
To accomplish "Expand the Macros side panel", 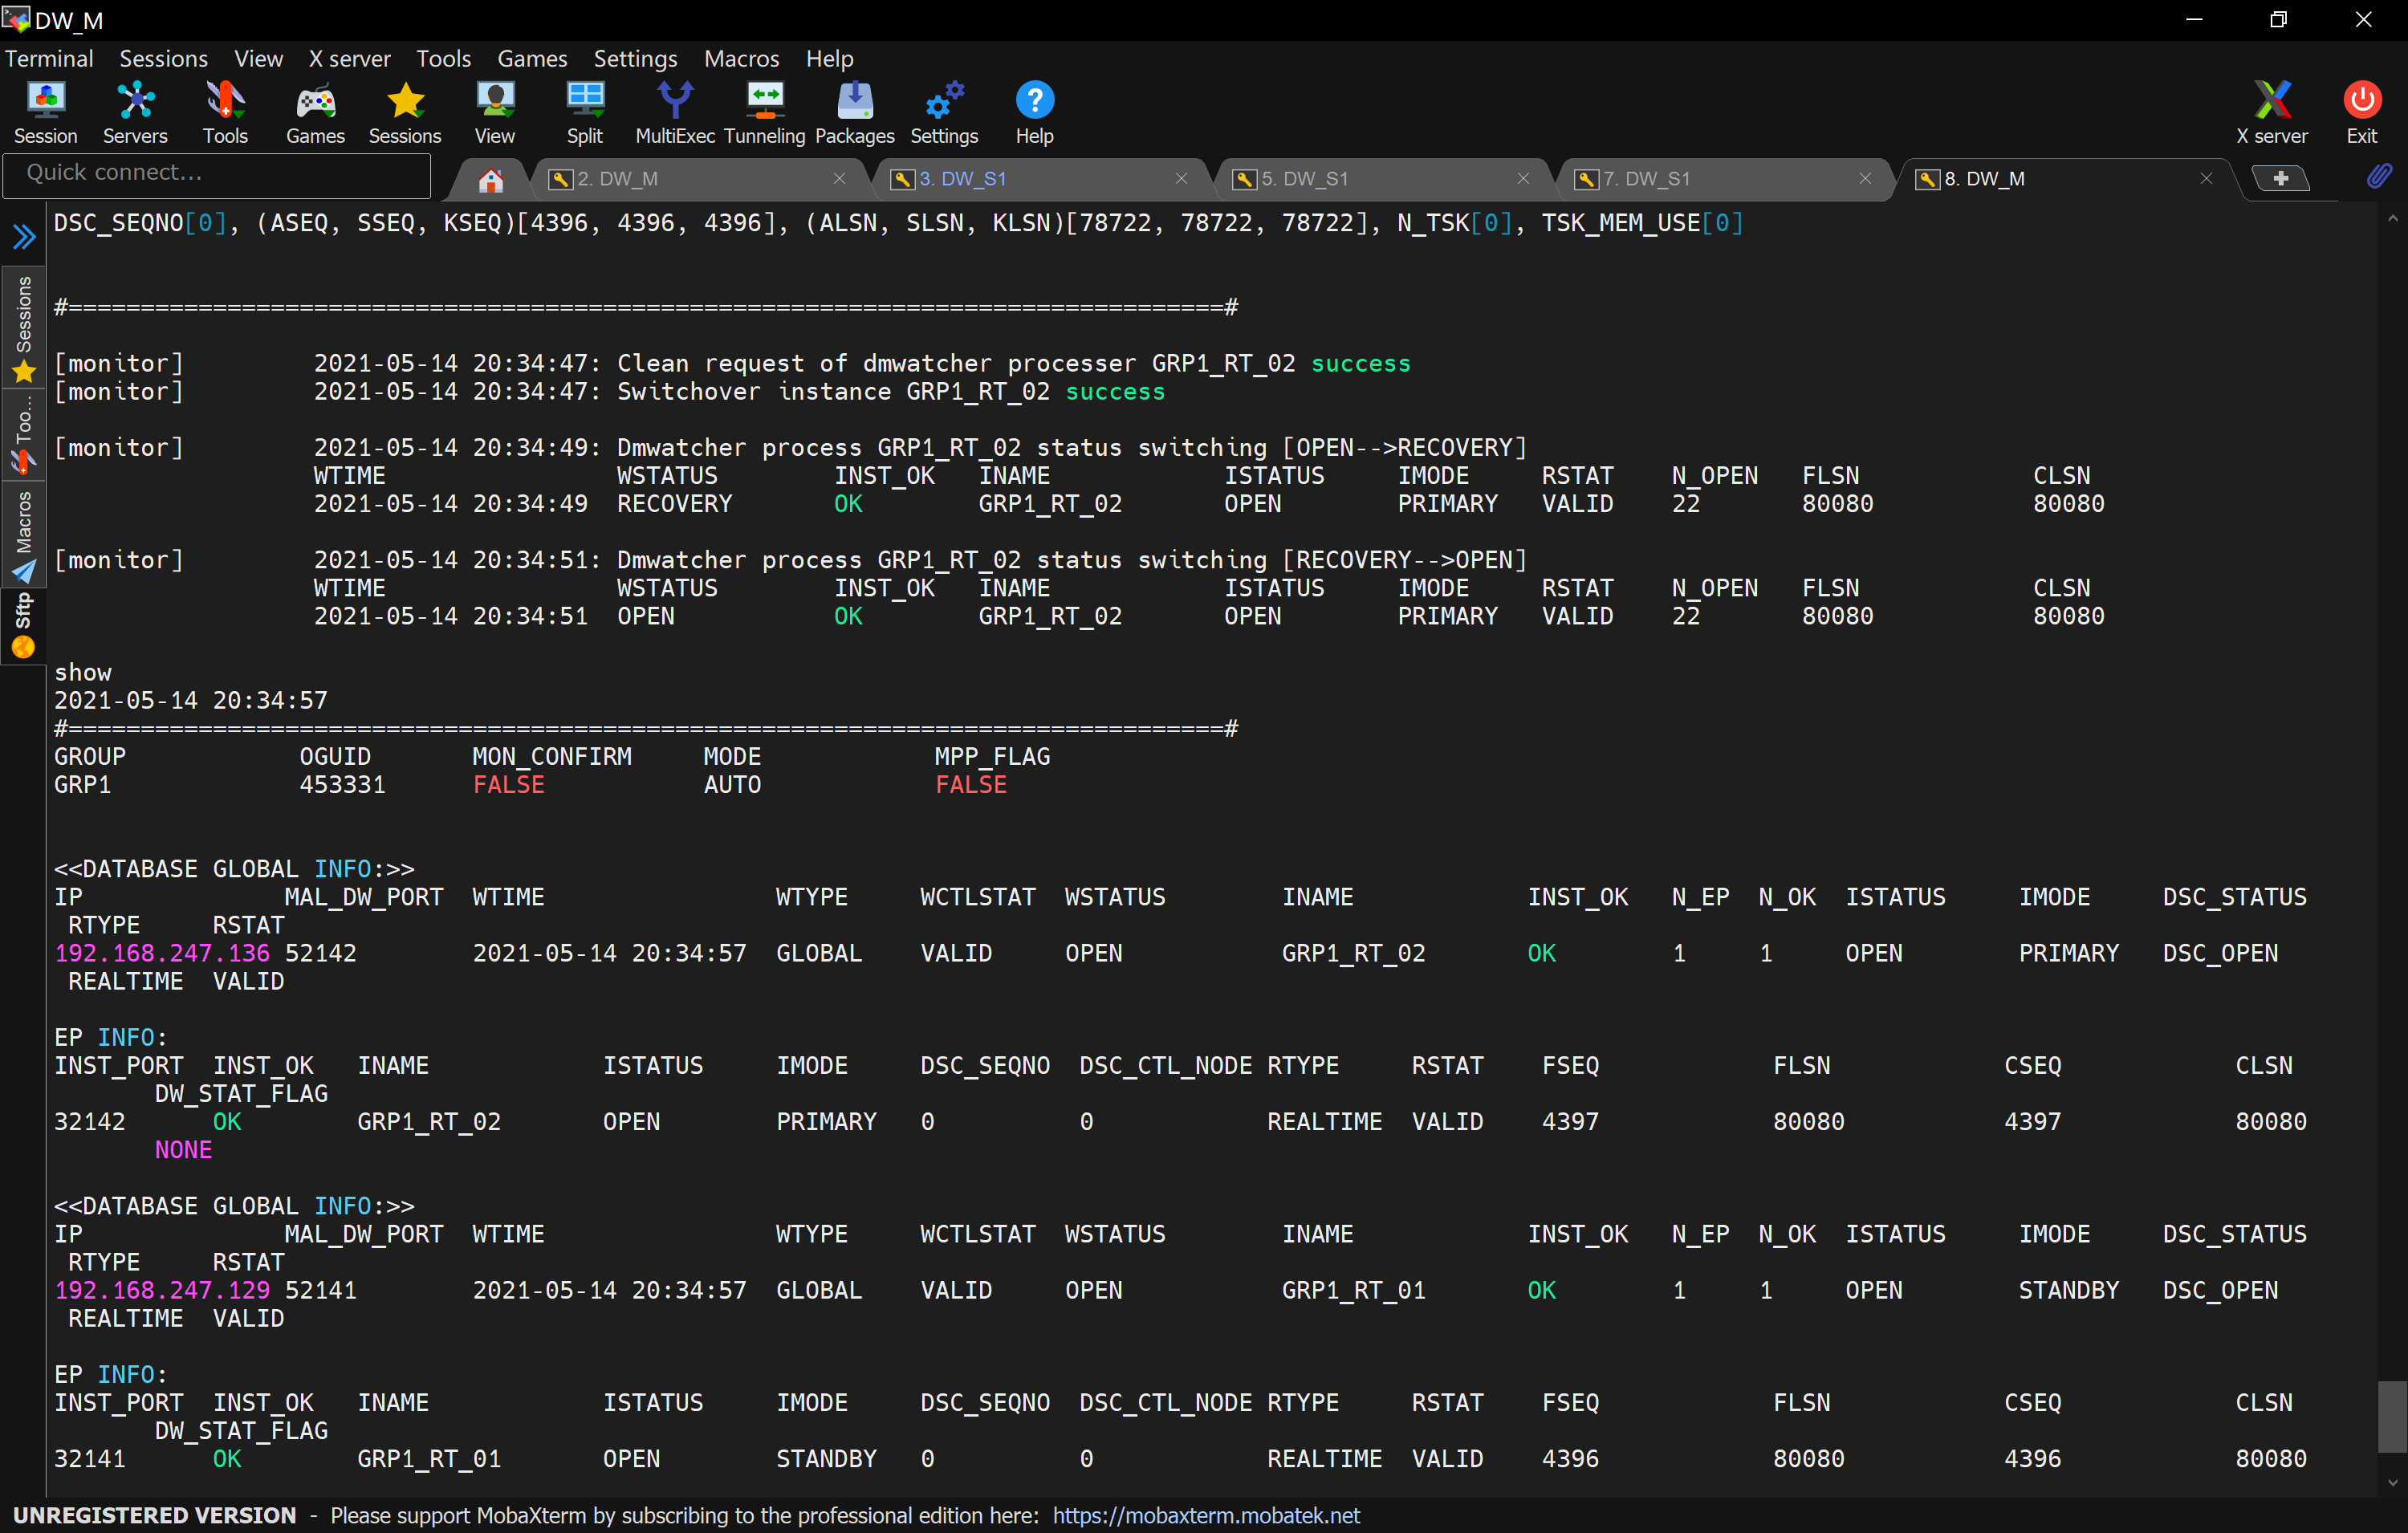I will tap(23, 535).
